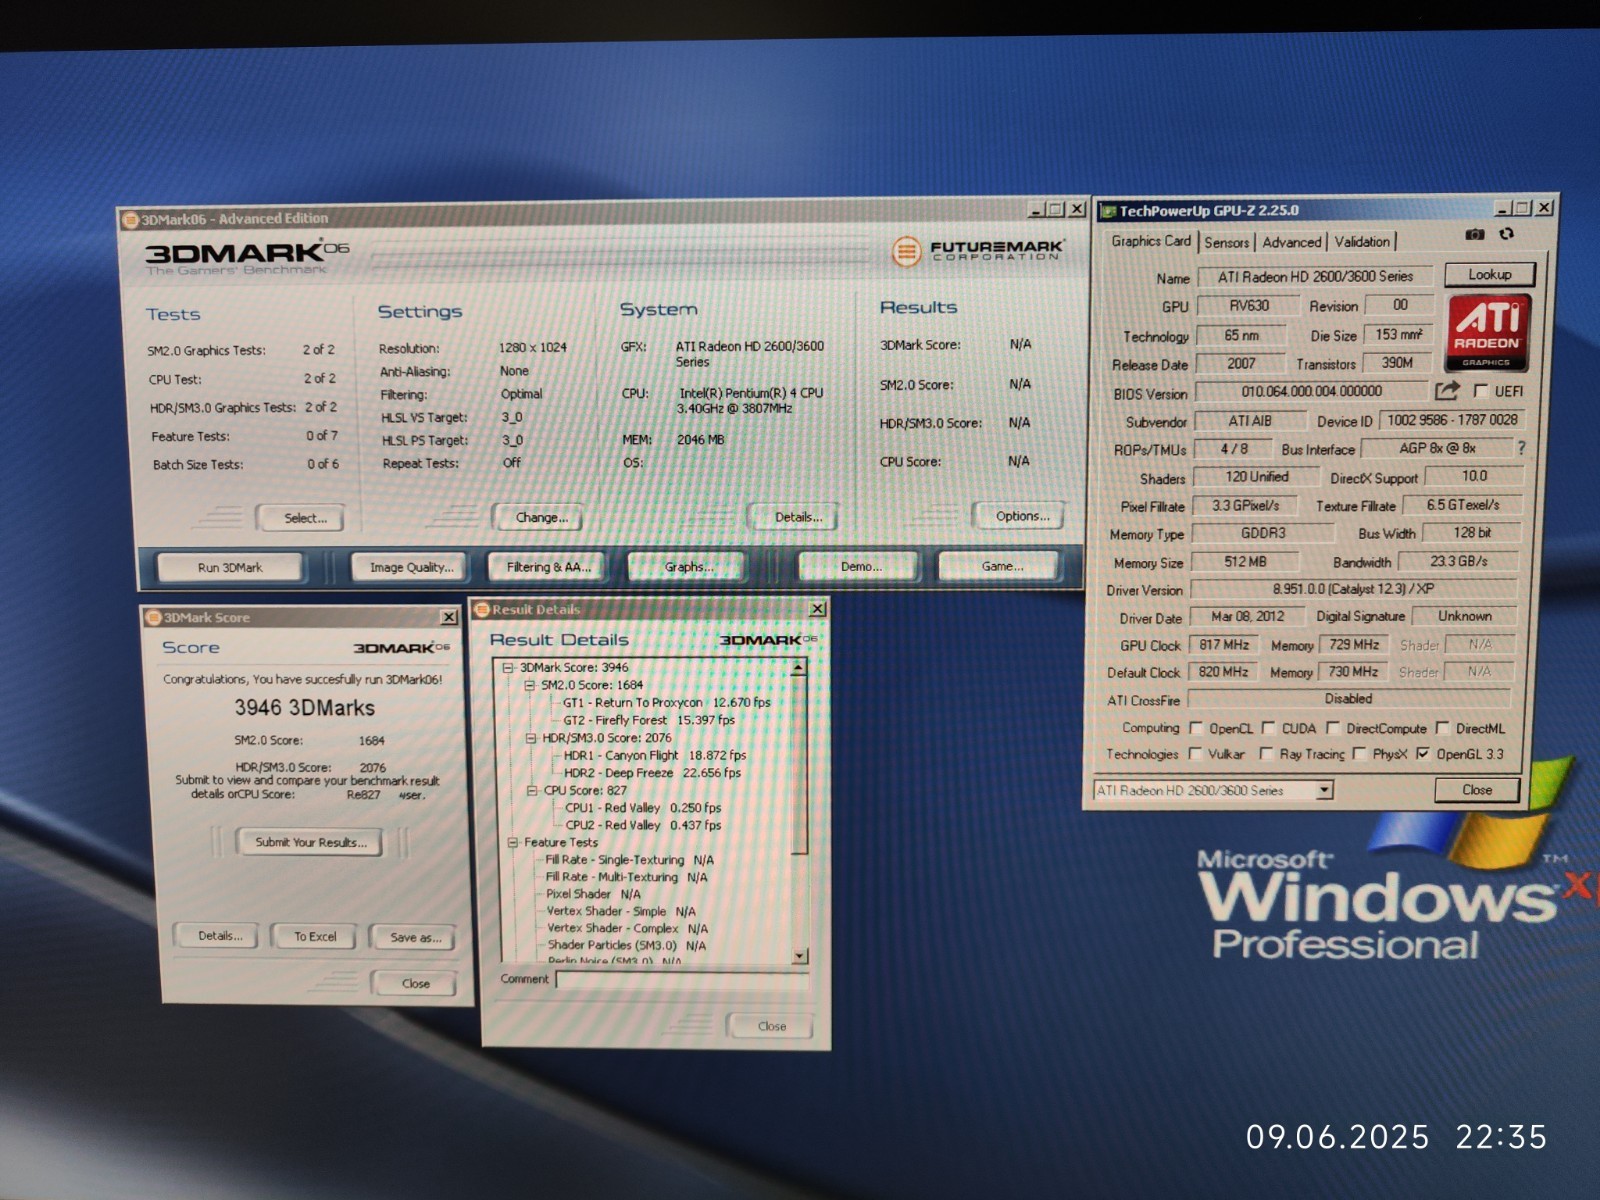Click Submit Your Results button
The width and height of the screenshot is (1600, 1200).
coord(310,842)
